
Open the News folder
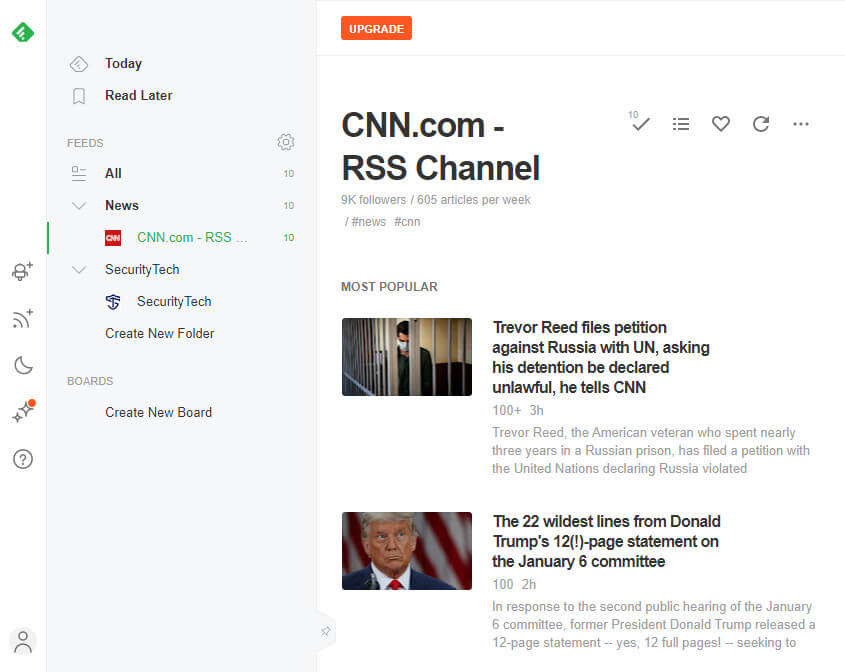pyautogui.click(x=122, y=205)
